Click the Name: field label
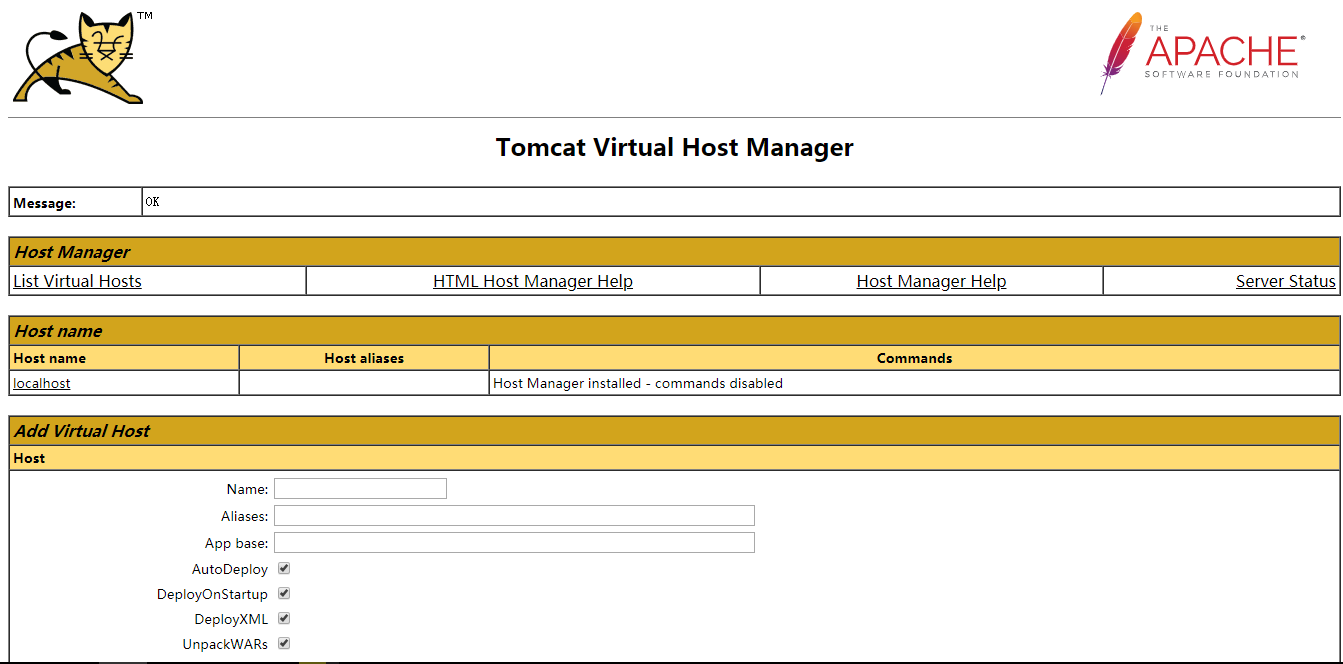 pos(247,489)
